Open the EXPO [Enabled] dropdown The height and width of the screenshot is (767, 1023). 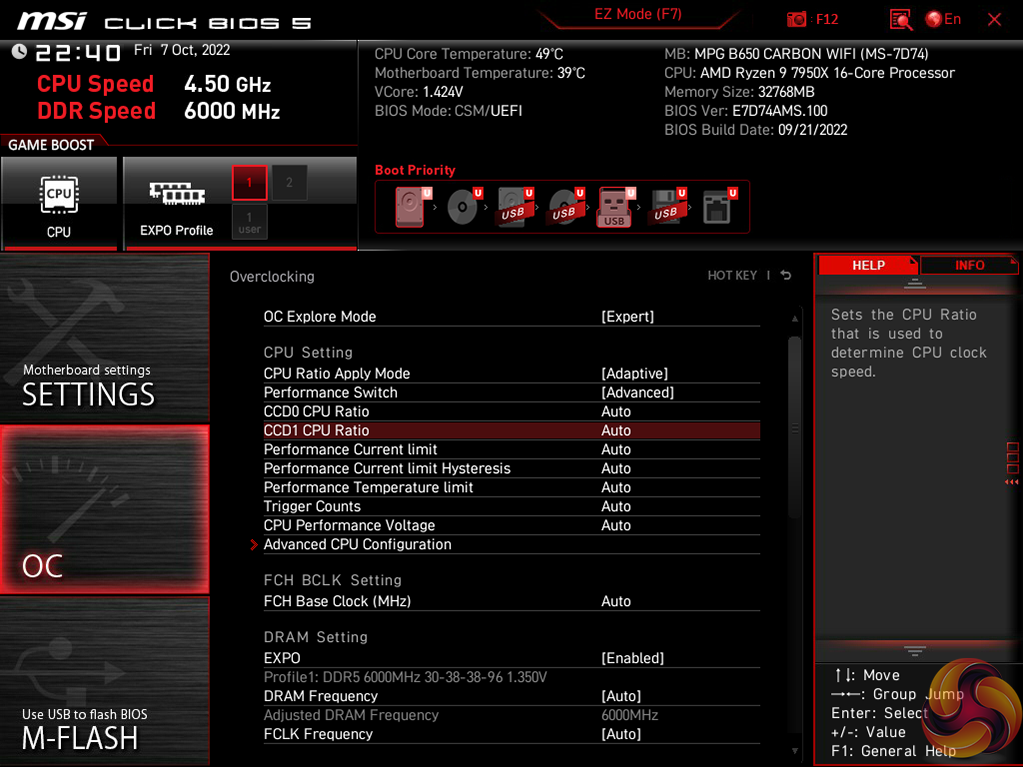point(632,659)
